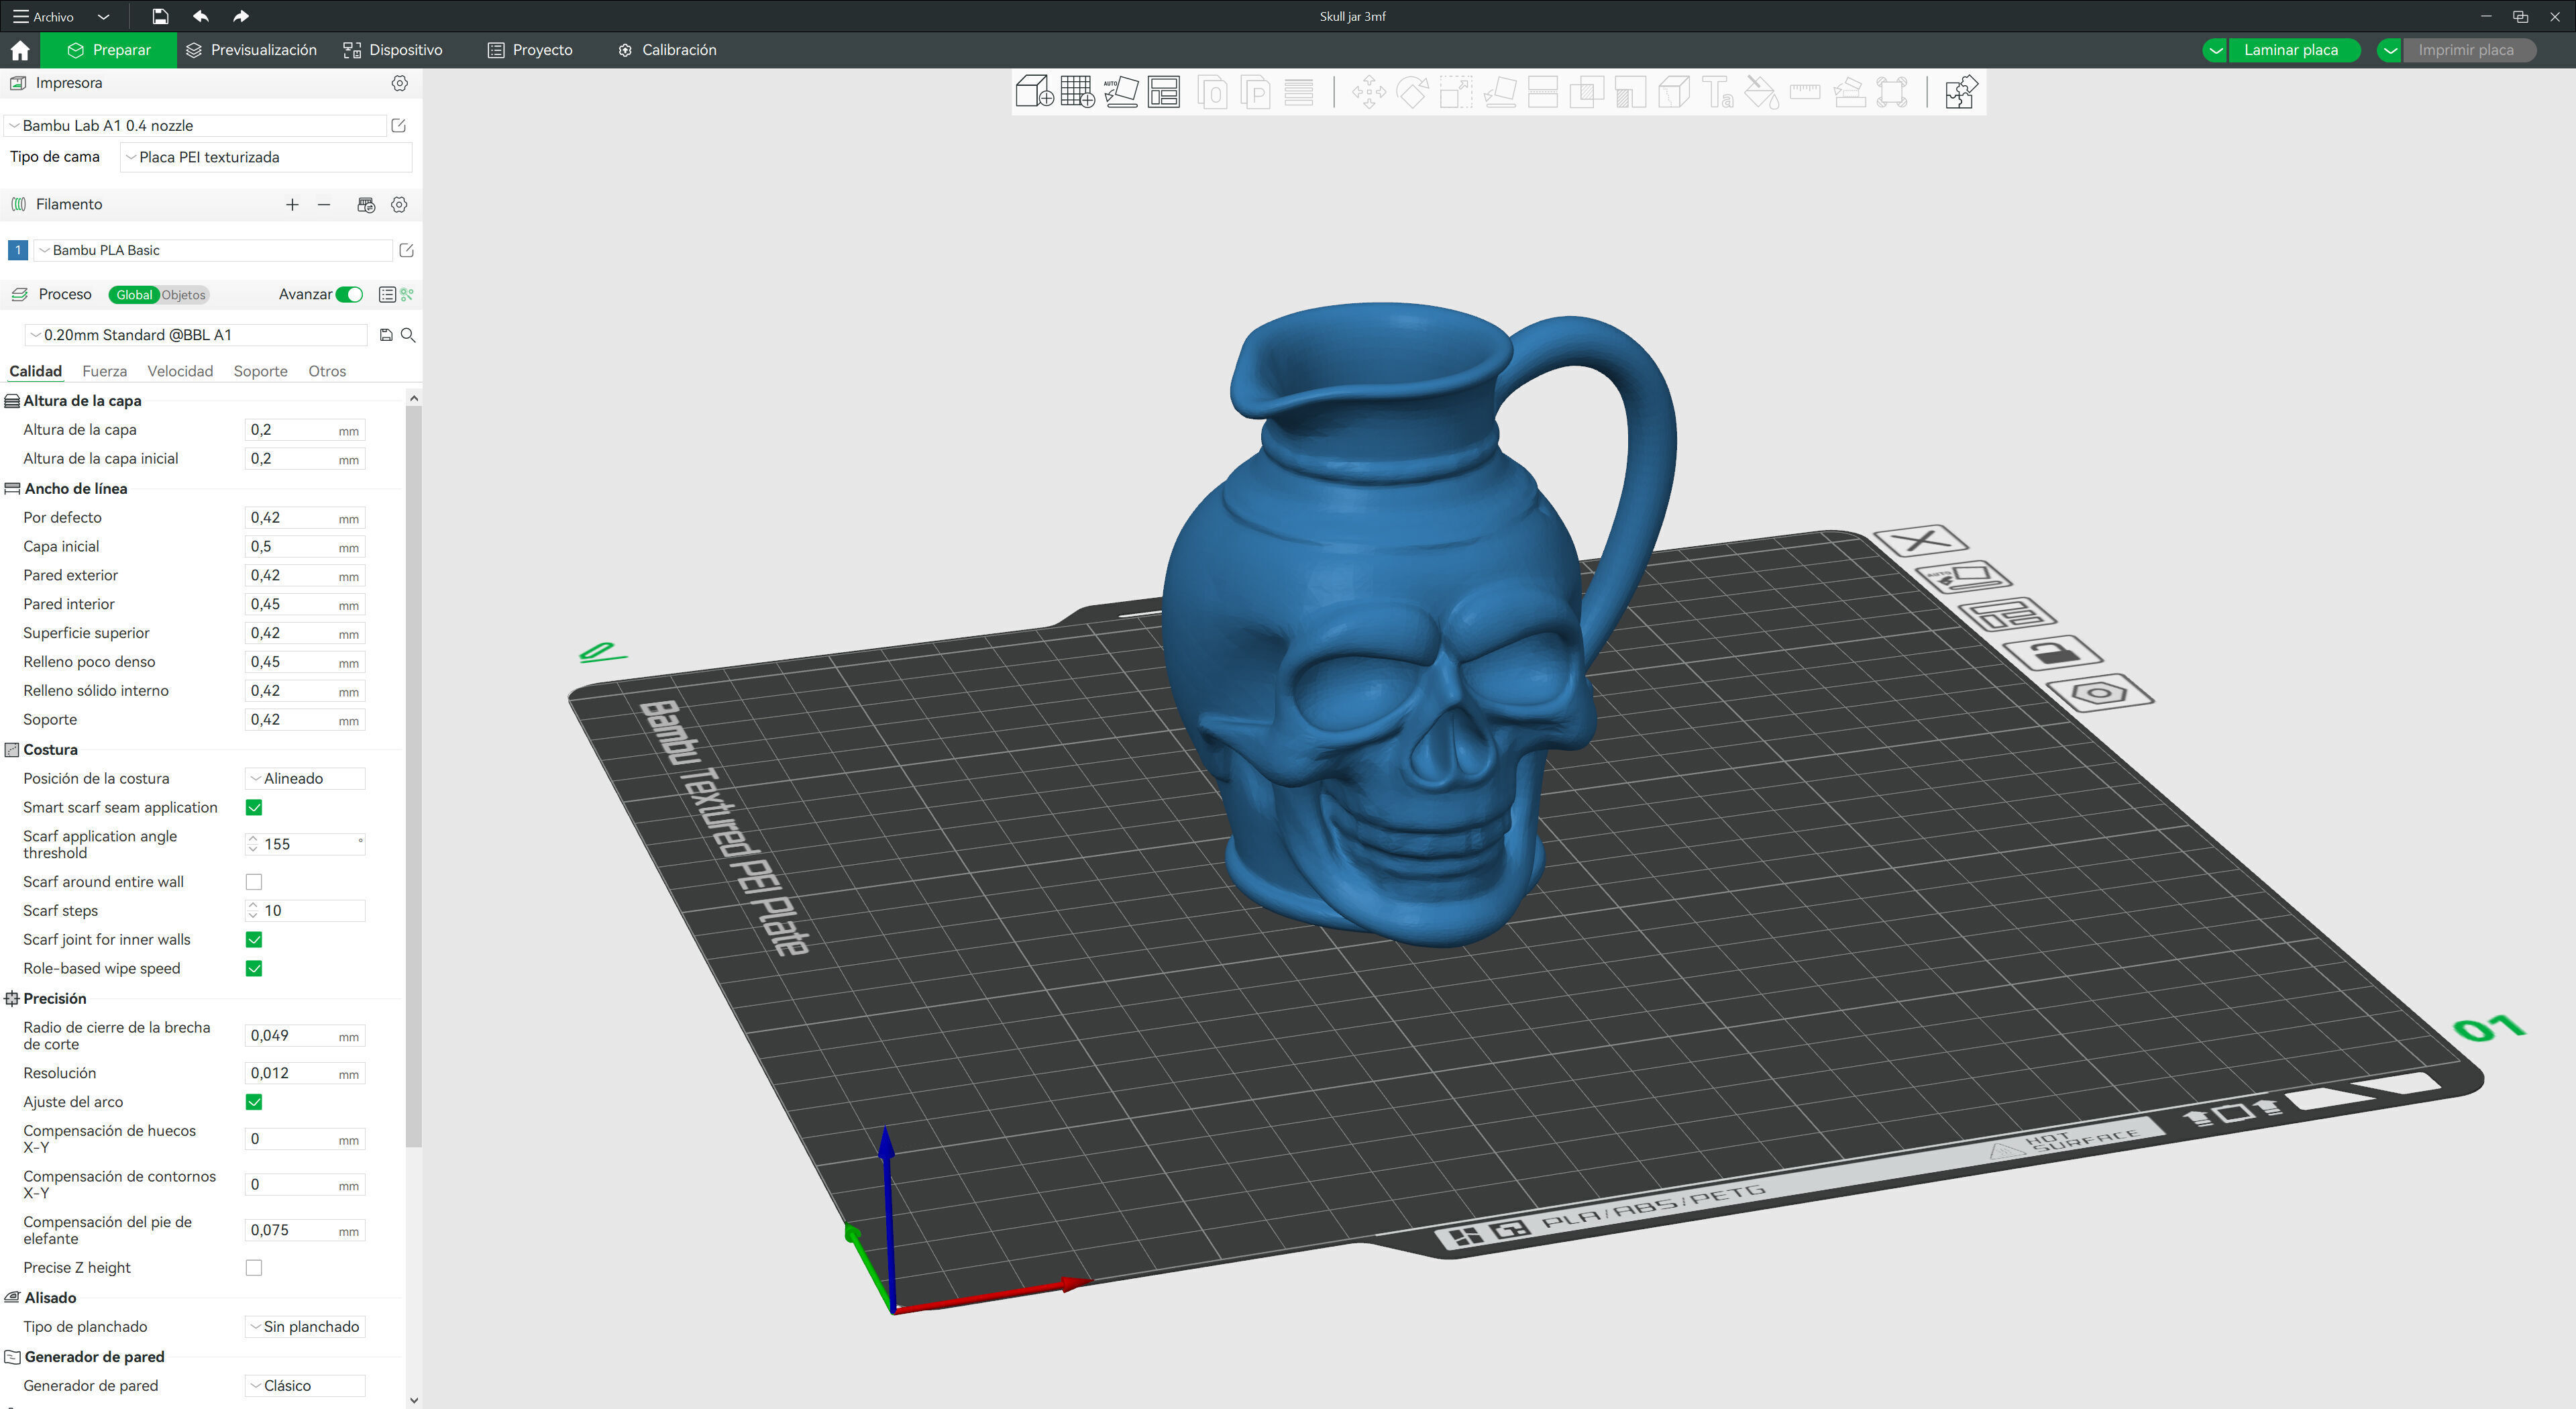
Task: Select the Lay on face tool
Action: pyautogui.click(x=1499, y=93)
